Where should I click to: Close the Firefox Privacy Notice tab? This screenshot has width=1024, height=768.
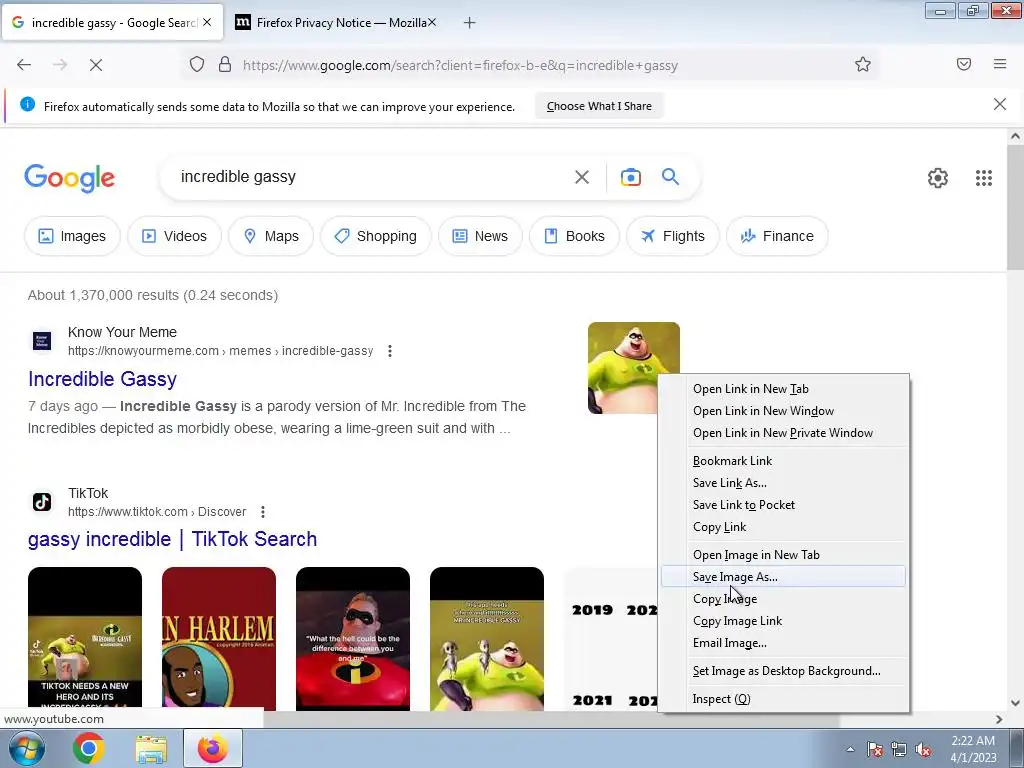[432, 22]
